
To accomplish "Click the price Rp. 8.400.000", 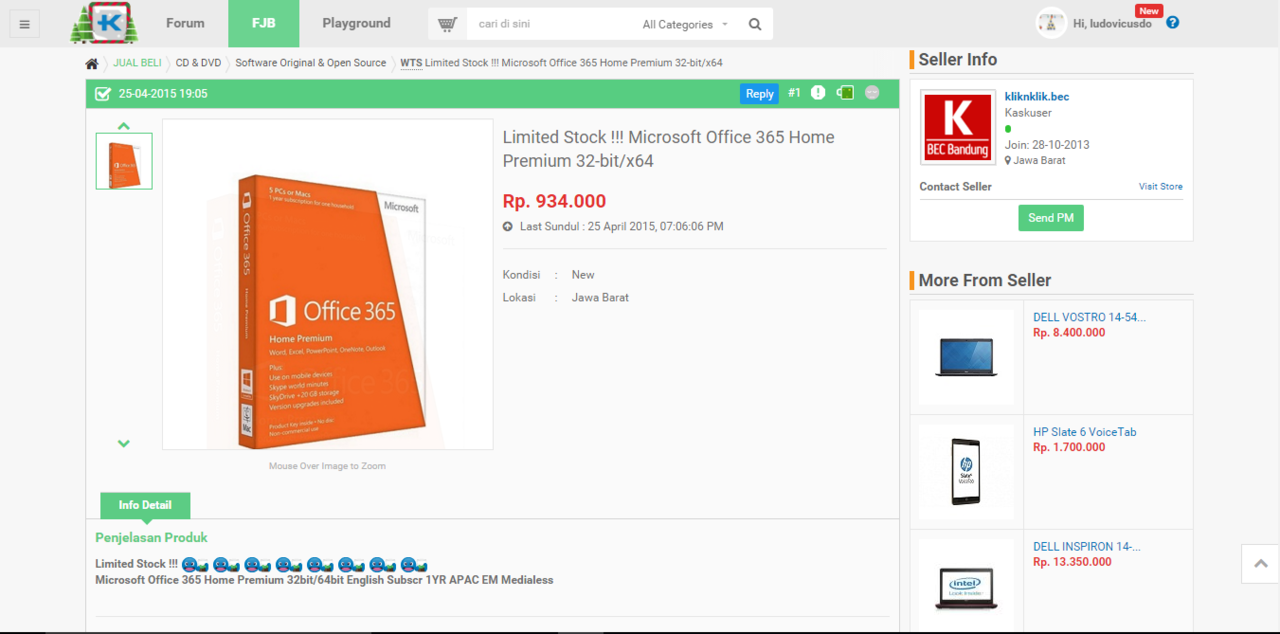I will (x=1069, y=333).
